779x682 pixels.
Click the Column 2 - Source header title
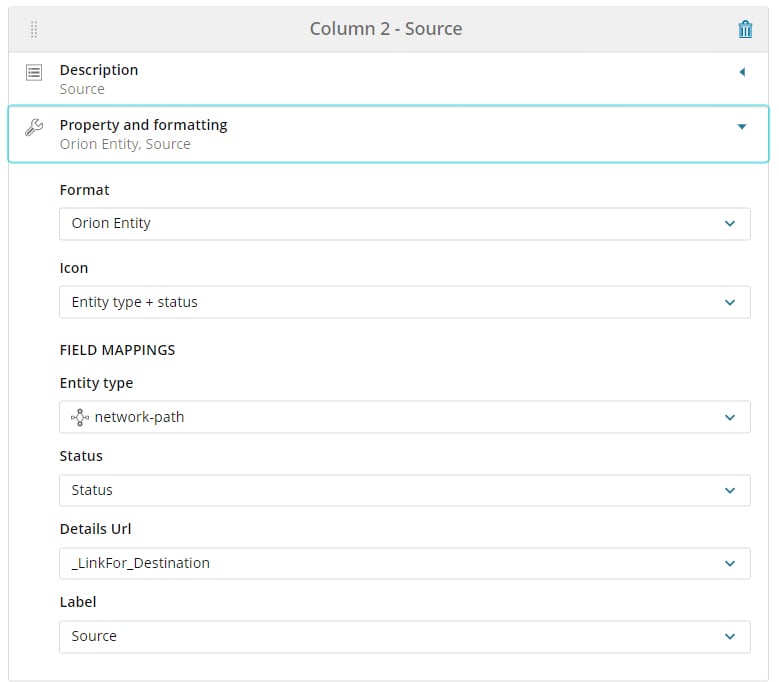click(386, 29)
